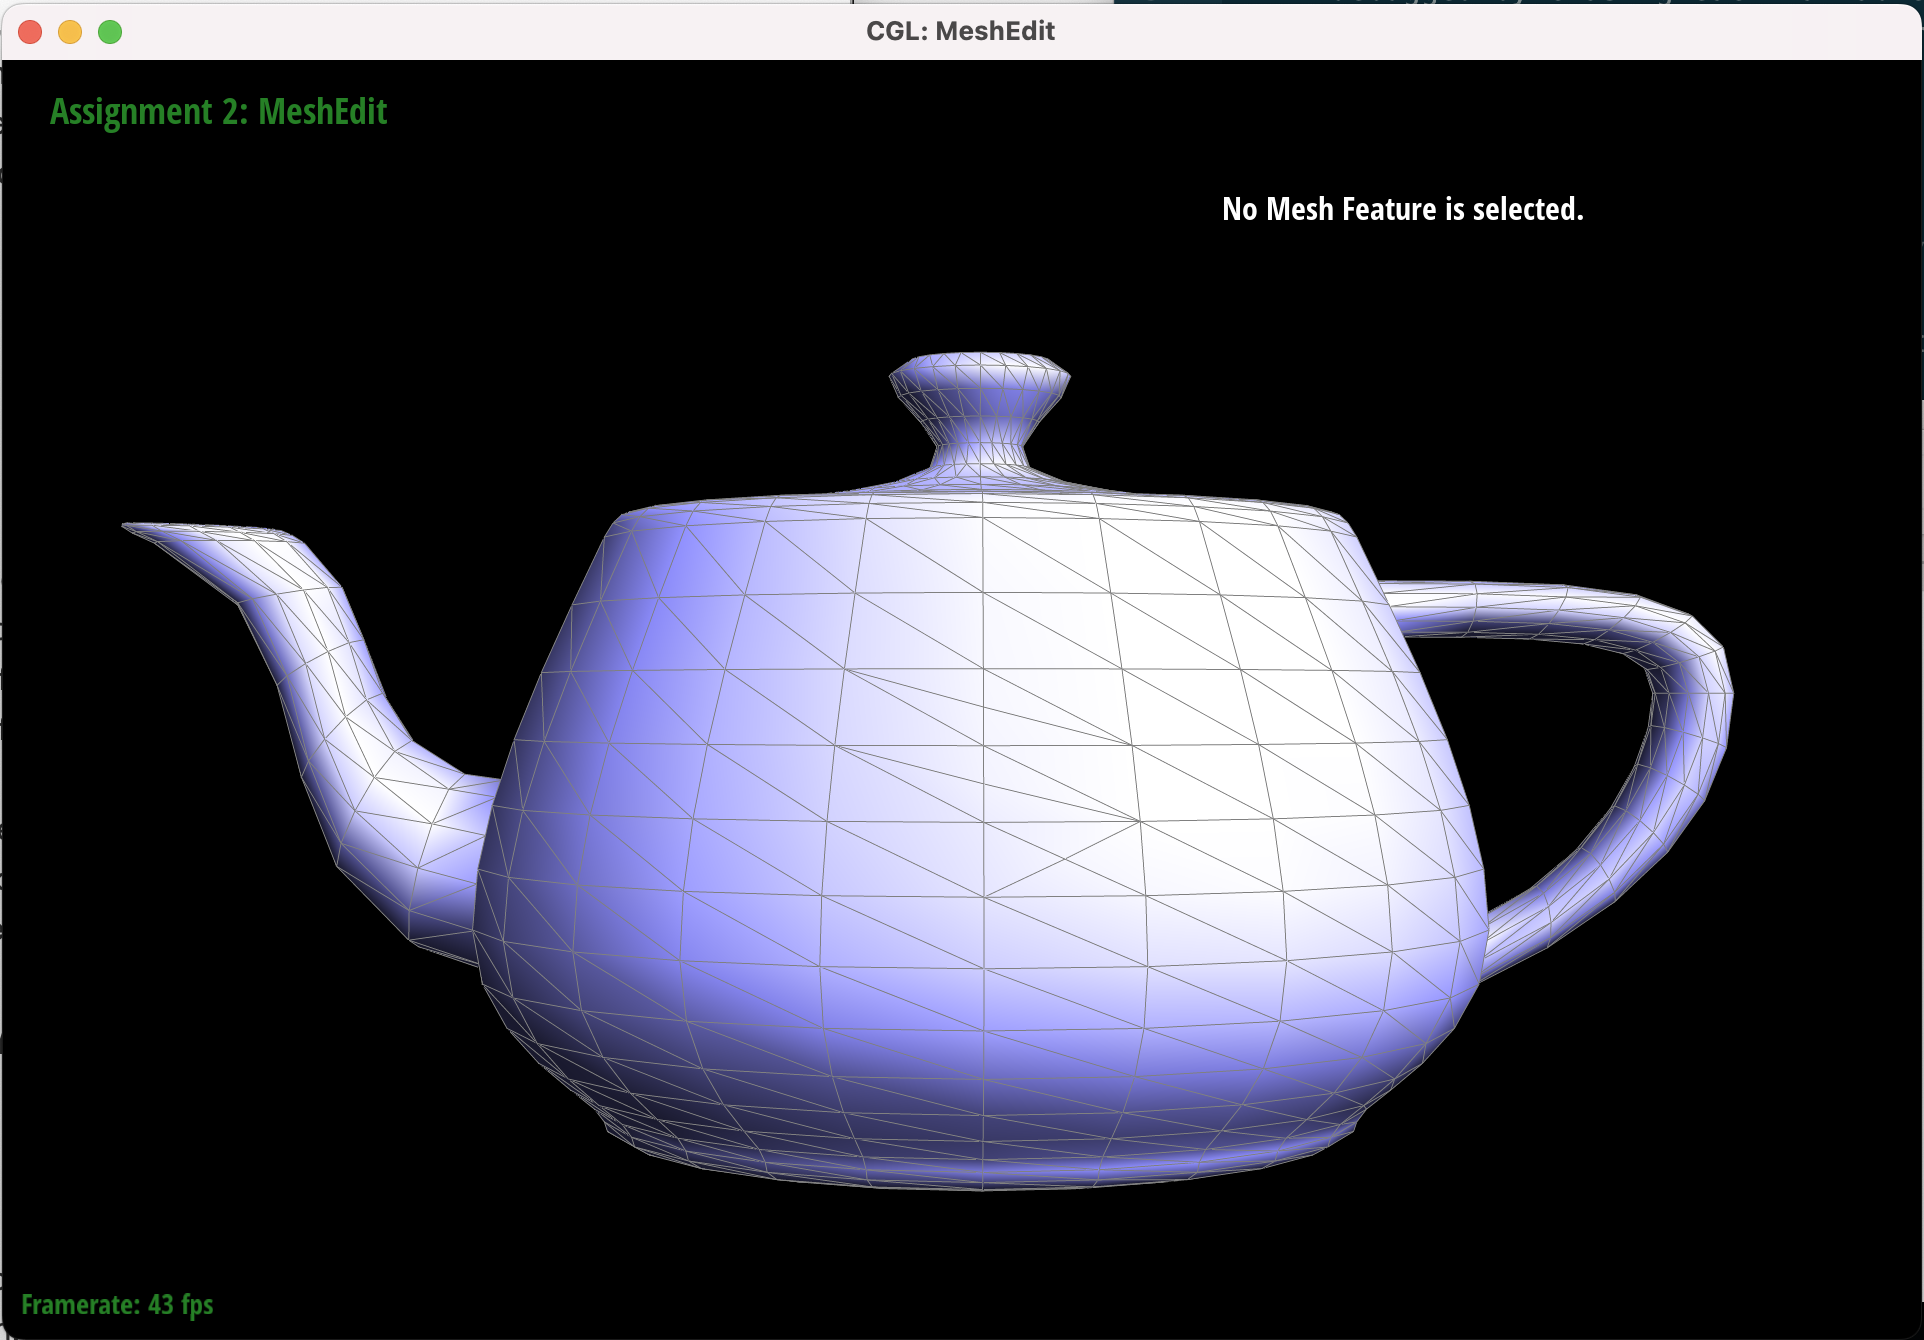Close the MeshEdit window with red button
The height and width of the screenshot is (1340, 1924).
pyautogui.click(x=30, y=32)
